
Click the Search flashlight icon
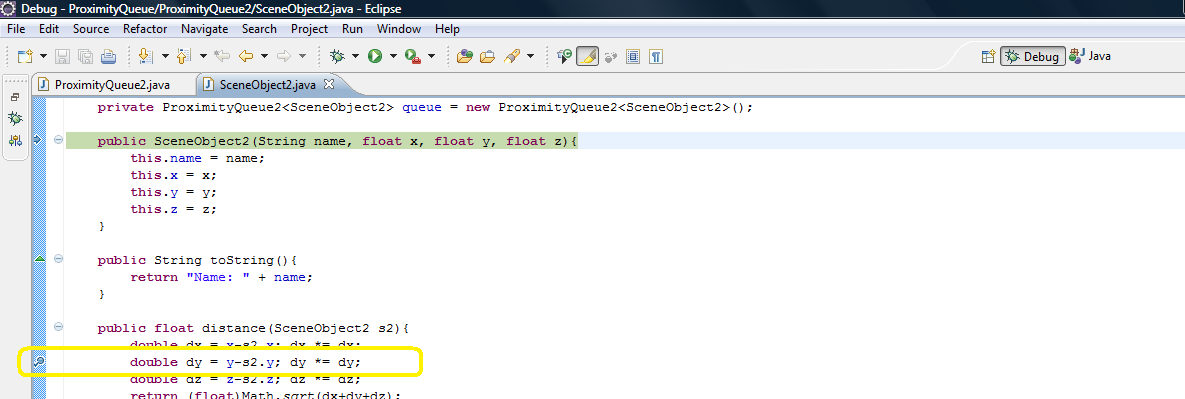pyautogui.click(x=511, y=56)
